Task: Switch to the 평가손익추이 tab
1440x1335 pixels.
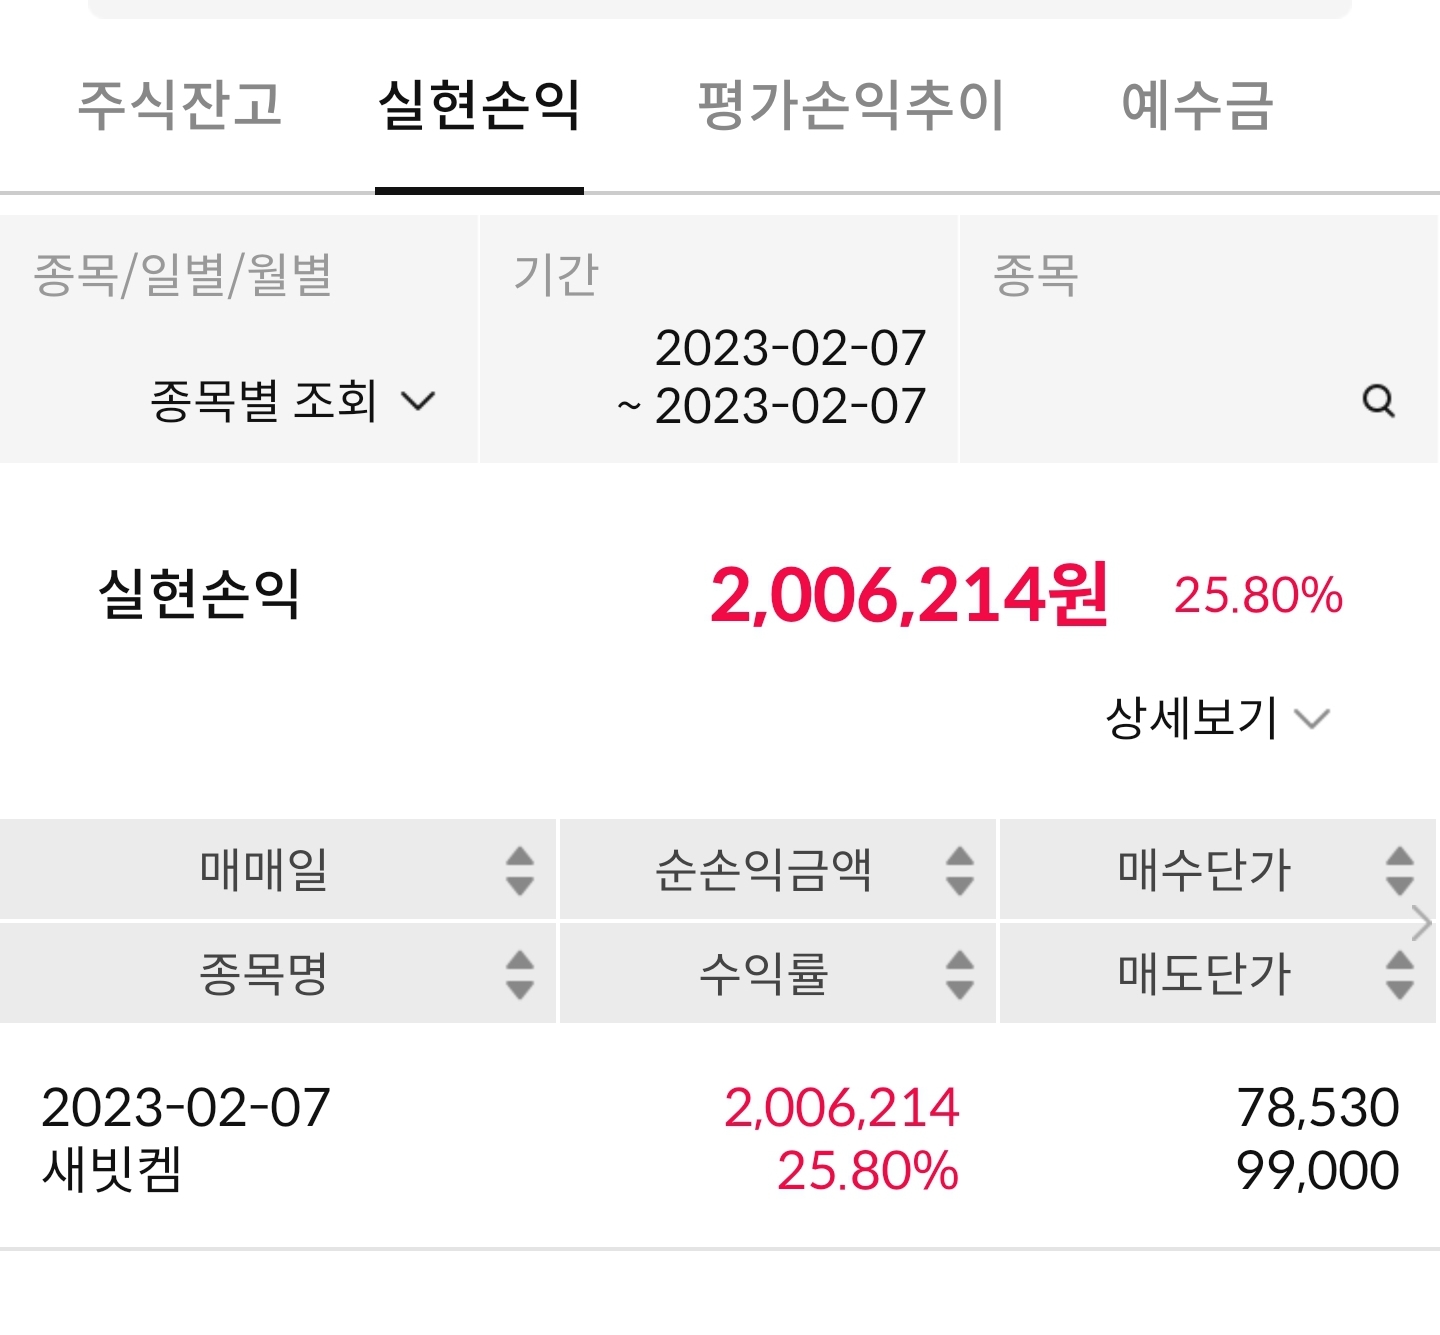Action: click(850, 105)
